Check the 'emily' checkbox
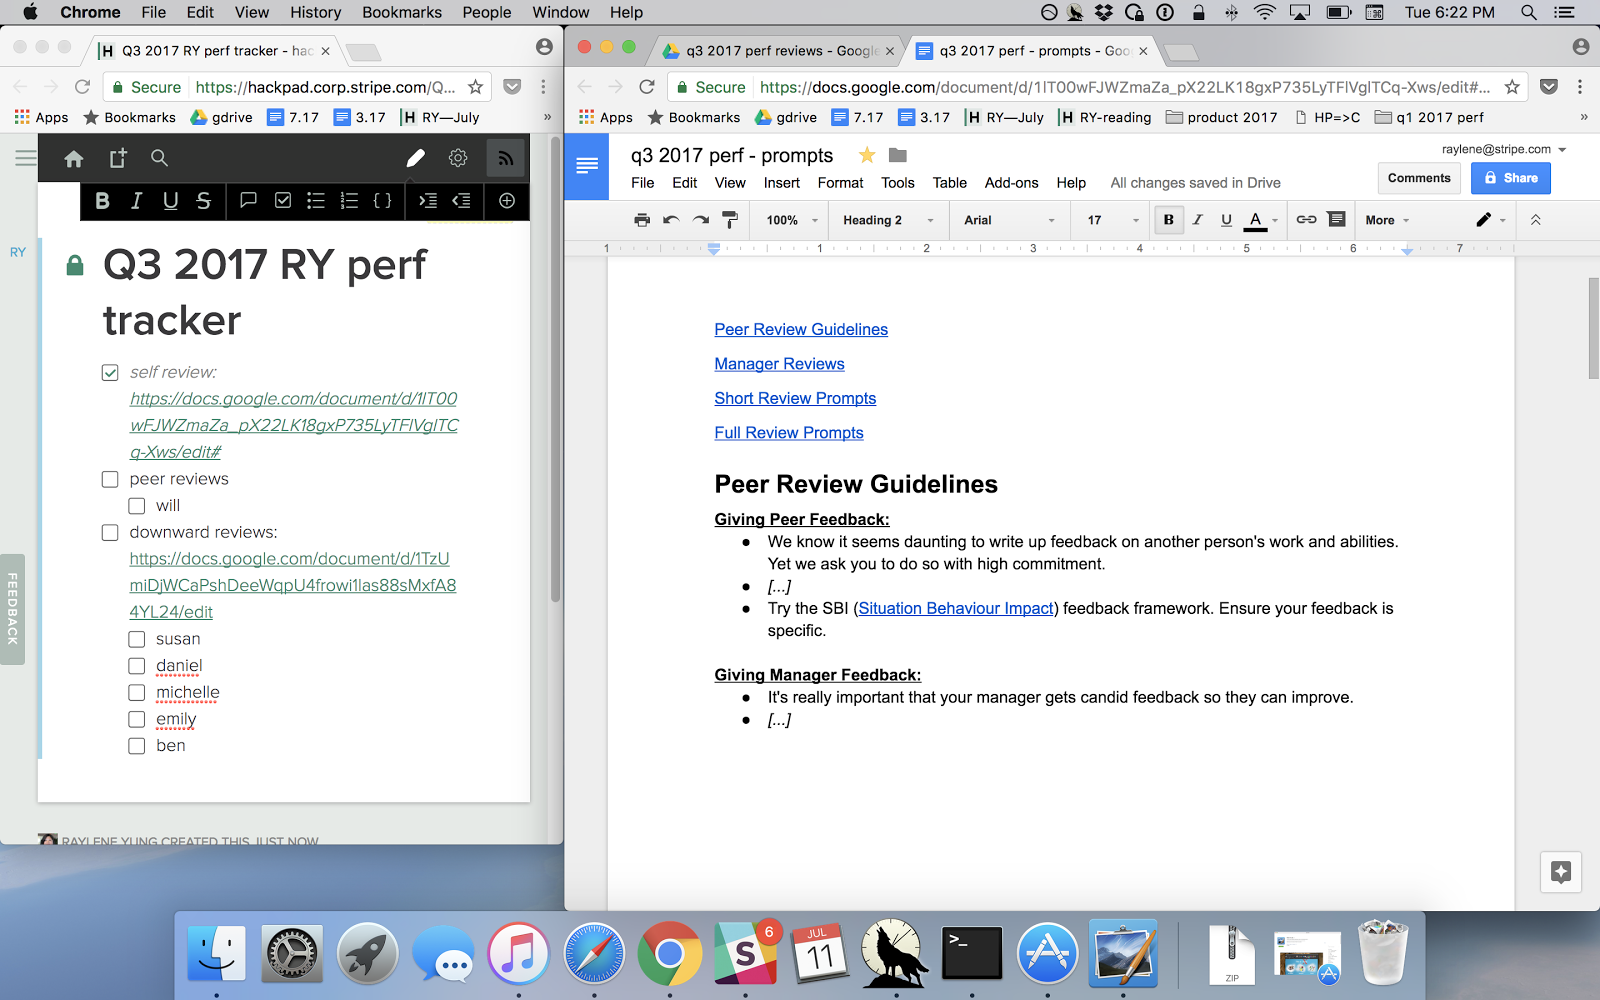Viewport: 1600px width, 1000px height. point(137,719)
